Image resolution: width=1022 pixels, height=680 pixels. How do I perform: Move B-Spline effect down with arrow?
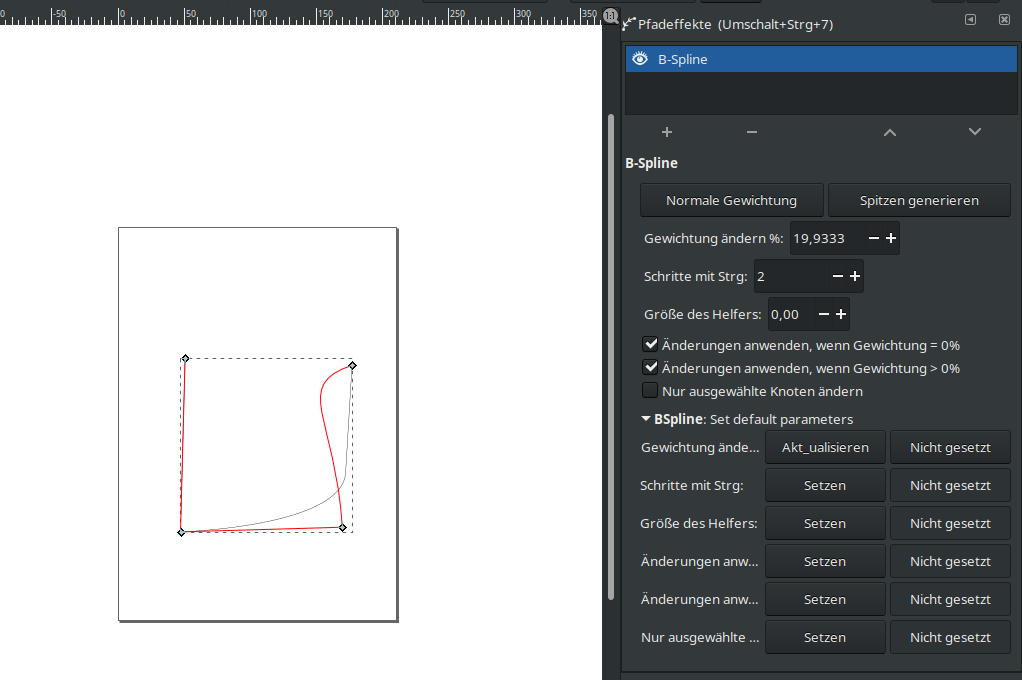point(975,132)
